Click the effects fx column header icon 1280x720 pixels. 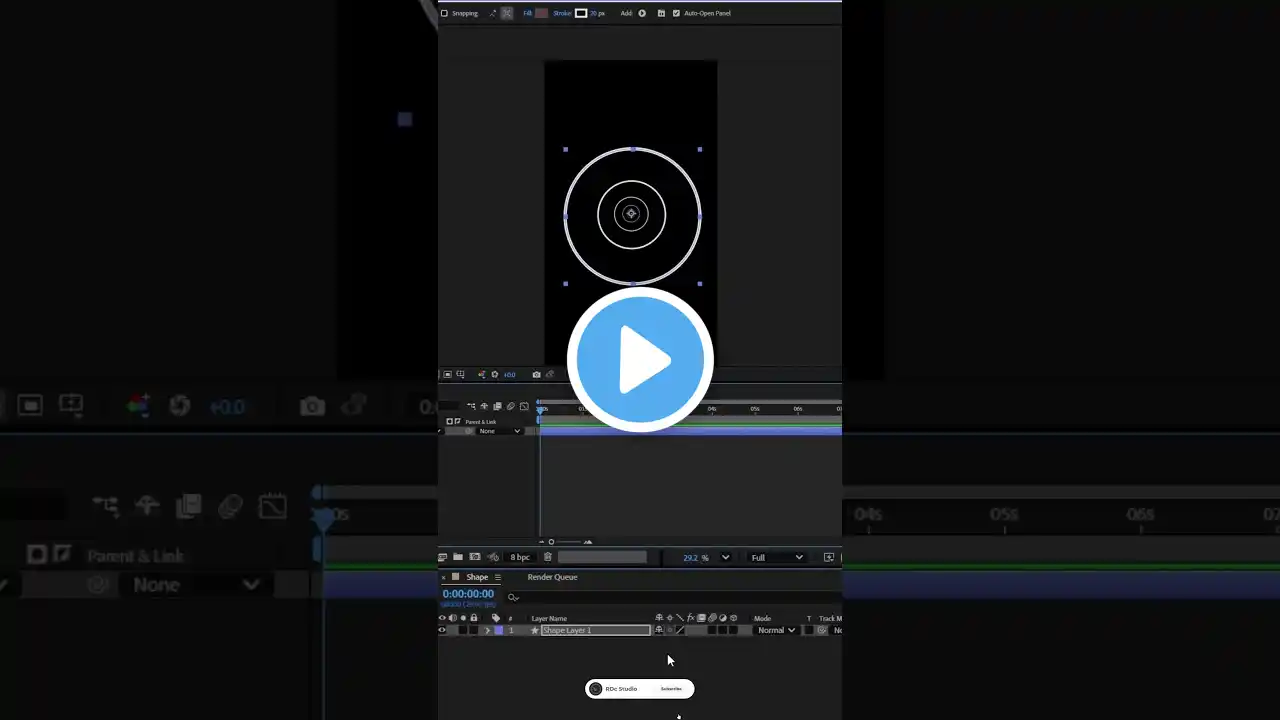[x=690, y=618]
